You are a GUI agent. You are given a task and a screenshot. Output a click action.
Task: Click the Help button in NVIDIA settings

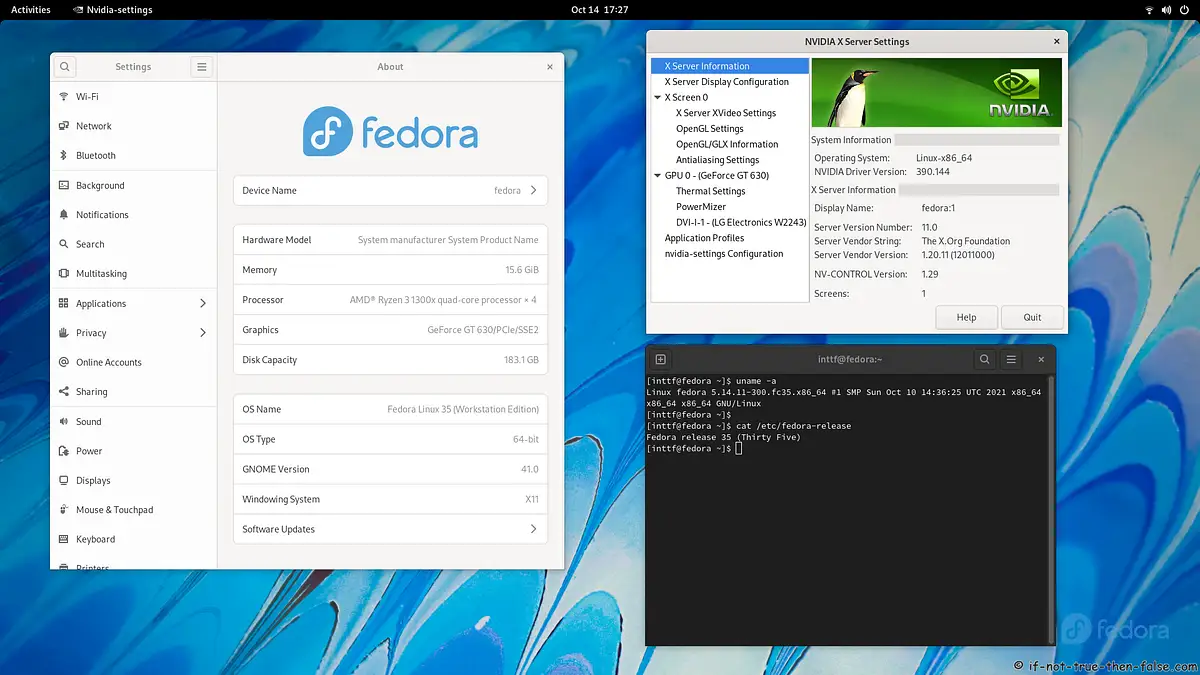(966, 317)
